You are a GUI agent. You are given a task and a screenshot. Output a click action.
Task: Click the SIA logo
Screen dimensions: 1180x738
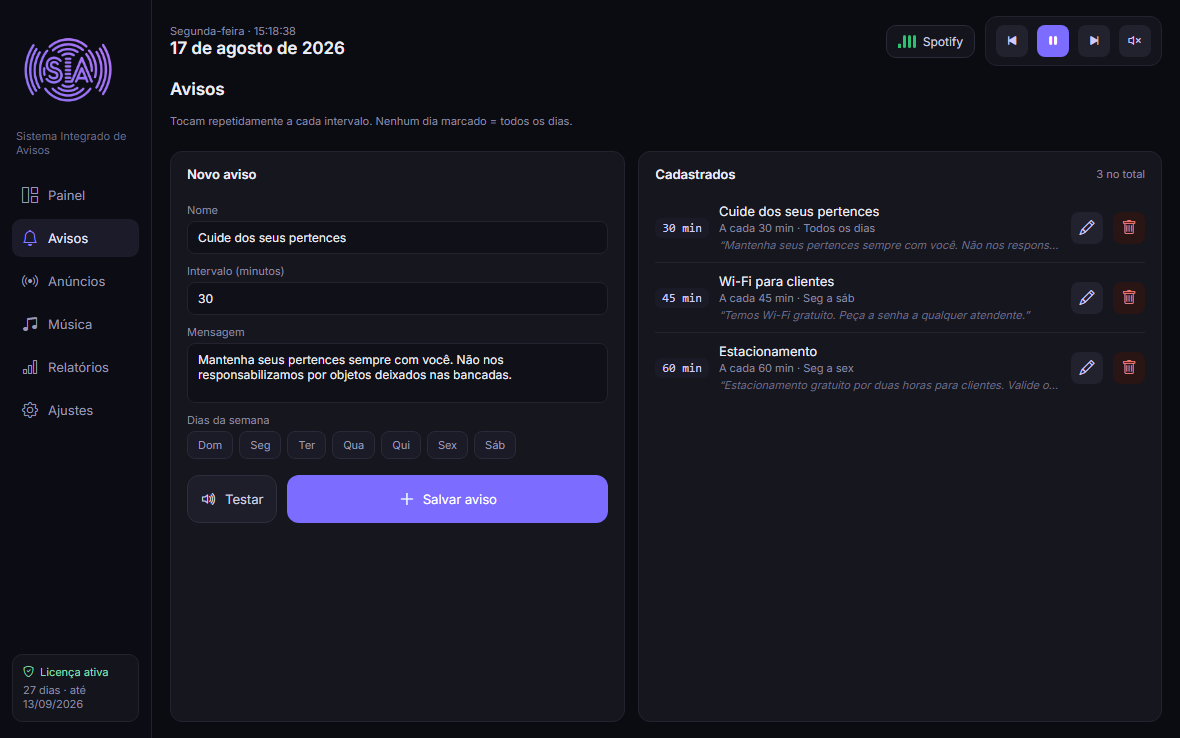68,70
